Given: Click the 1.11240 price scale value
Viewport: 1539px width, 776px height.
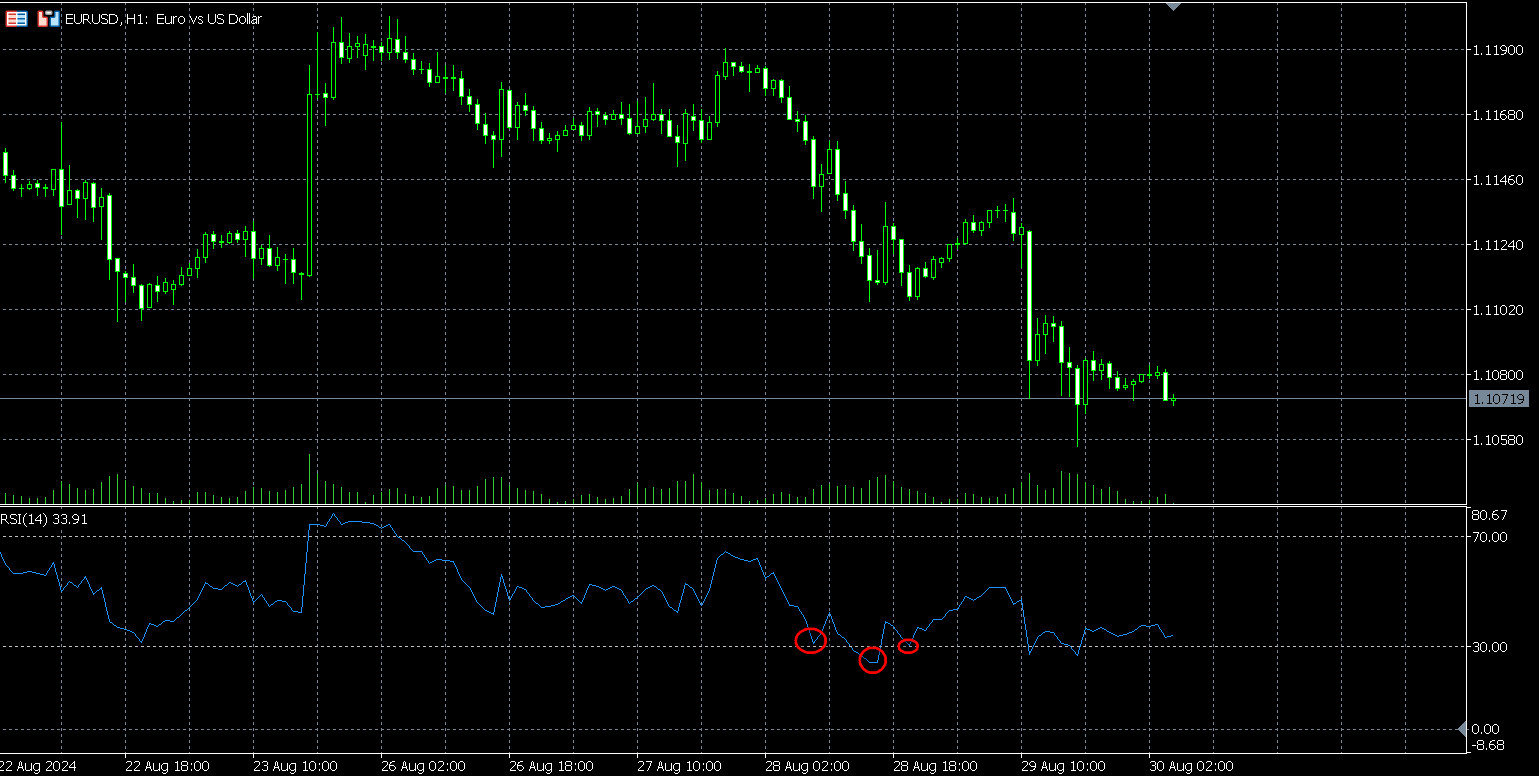Looking at the screenshot, I should [1497, 245].
